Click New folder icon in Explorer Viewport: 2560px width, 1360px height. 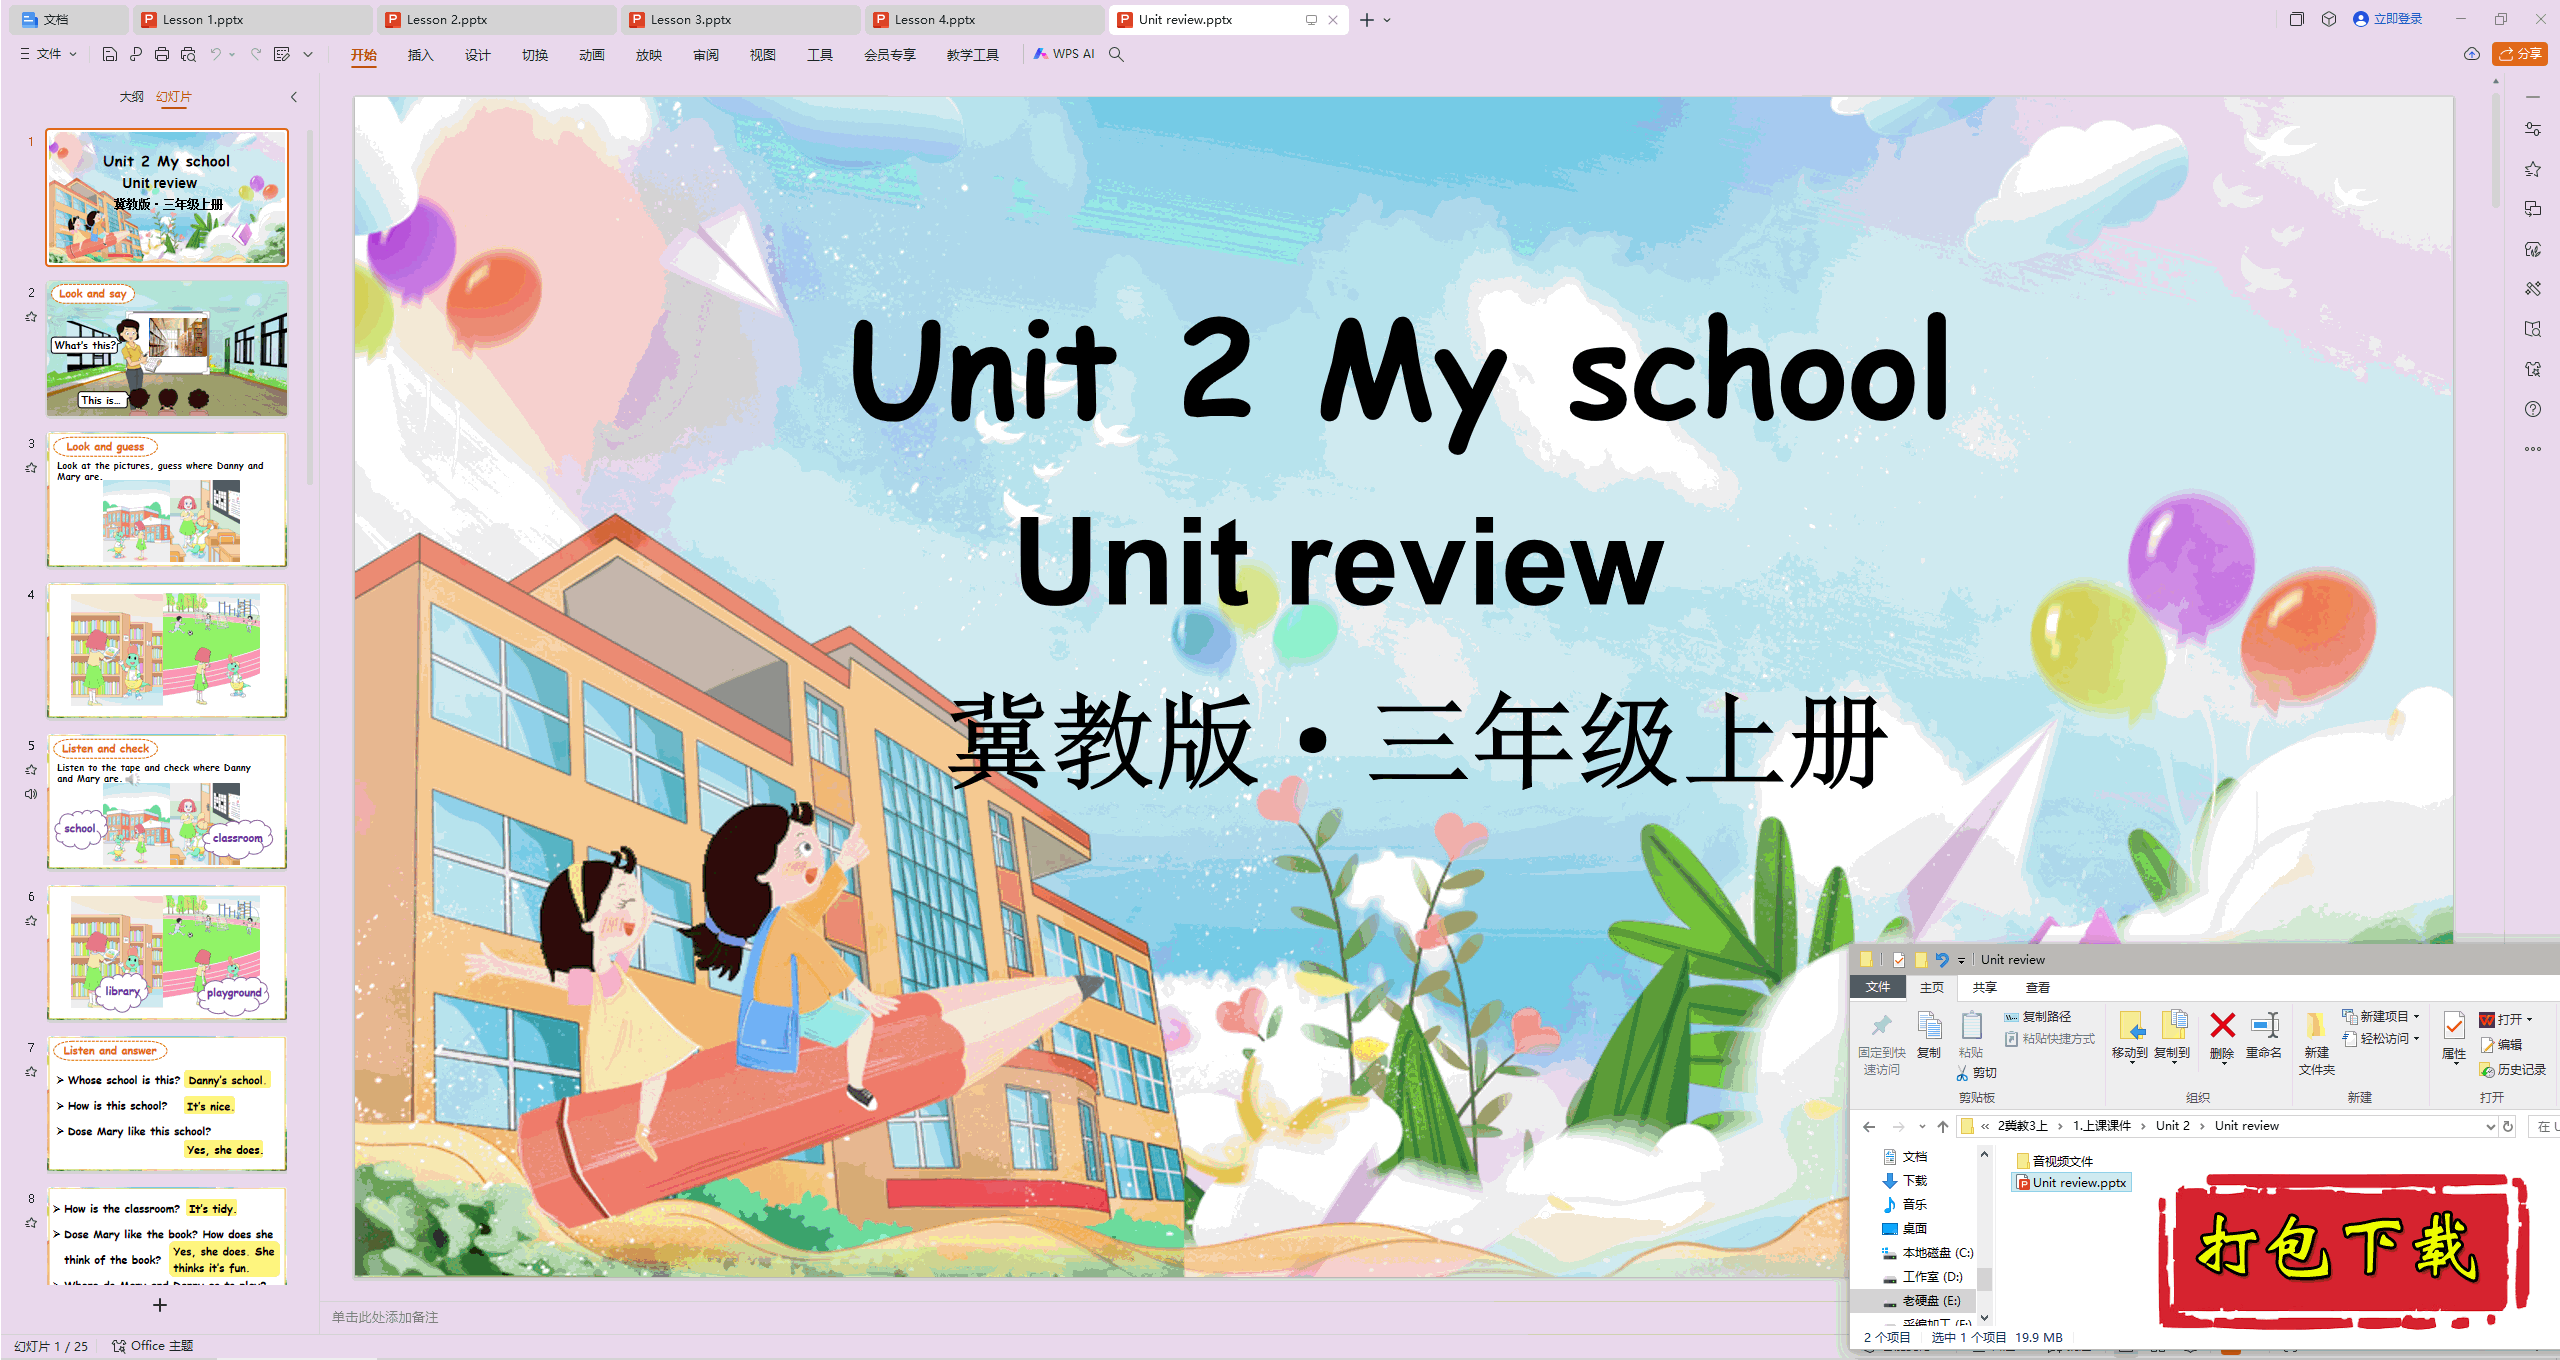2316,1026
